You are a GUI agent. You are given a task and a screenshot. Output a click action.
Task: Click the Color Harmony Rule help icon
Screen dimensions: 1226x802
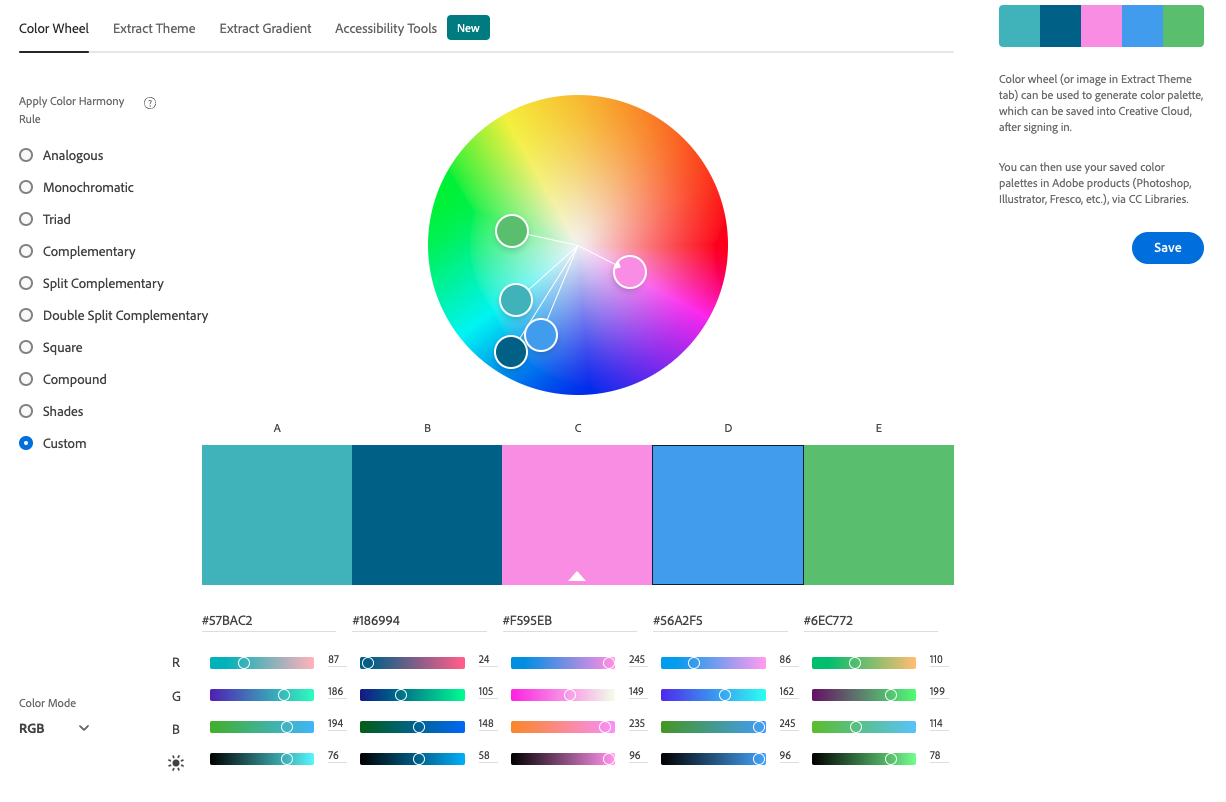(150, 102)
